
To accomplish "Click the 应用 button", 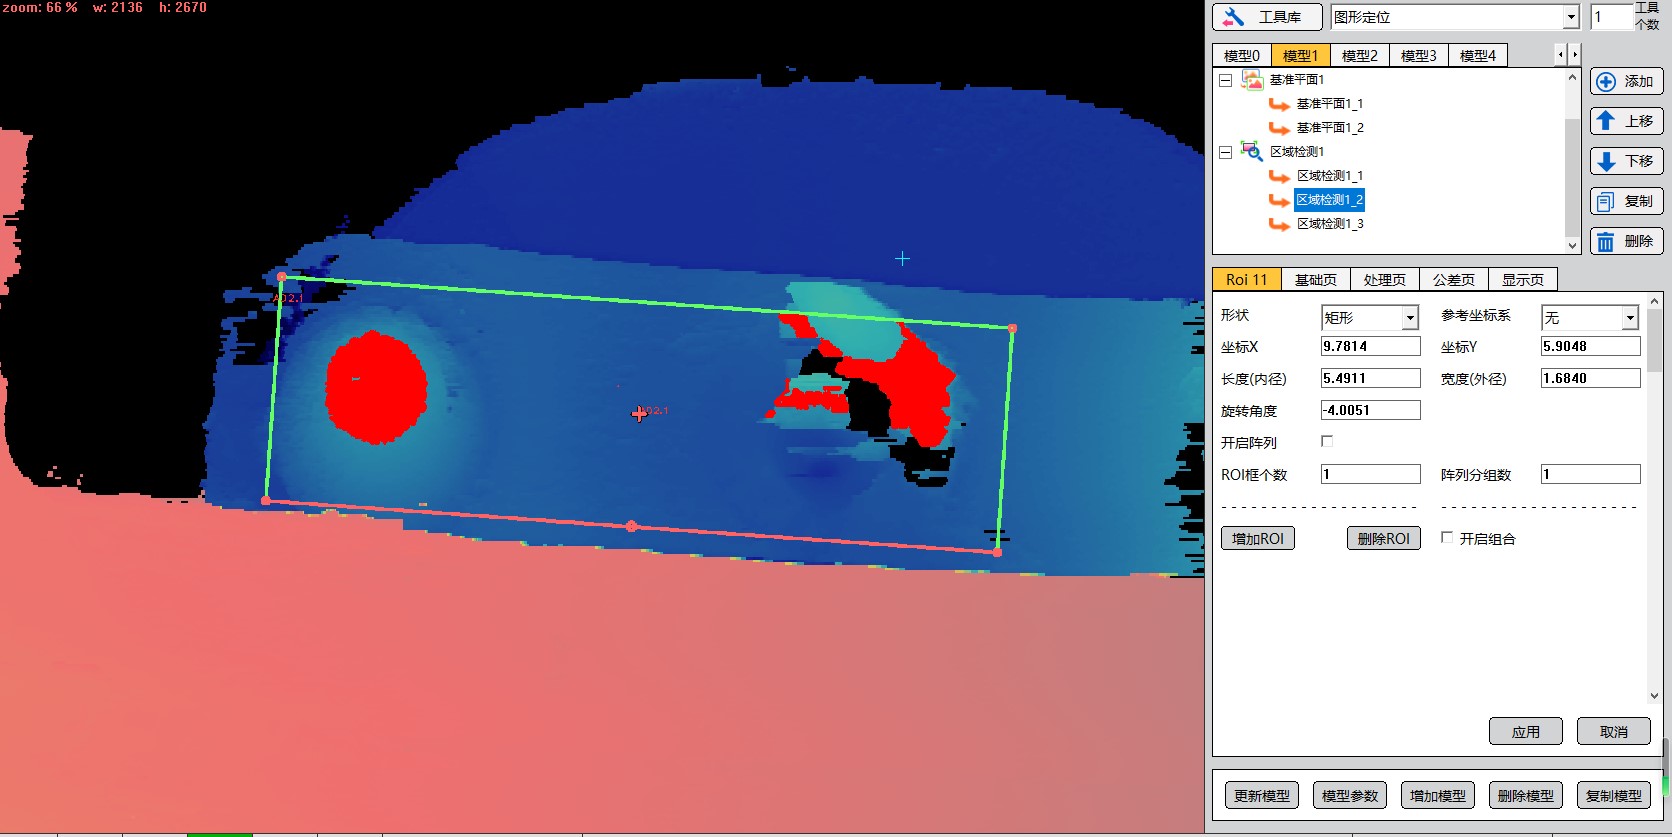I will click(1525, 731).
